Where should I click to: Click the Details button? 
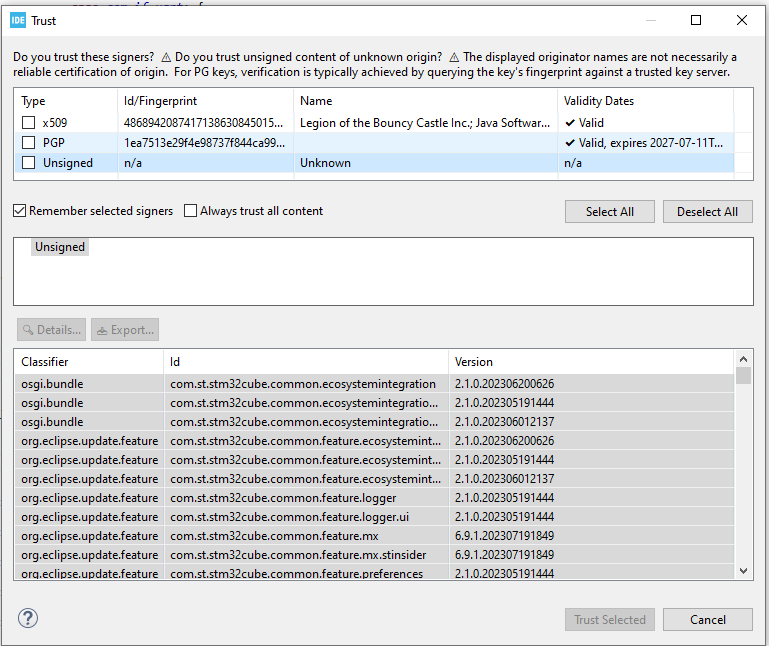(x=51, y=330)
